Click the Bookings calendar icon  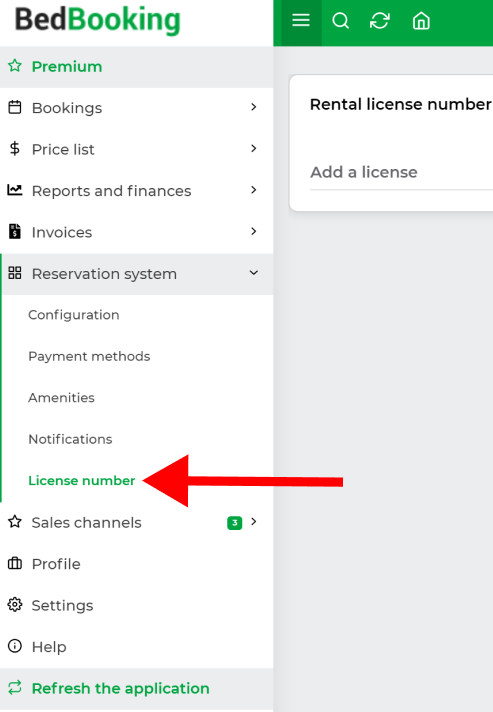tap(15, 107)
